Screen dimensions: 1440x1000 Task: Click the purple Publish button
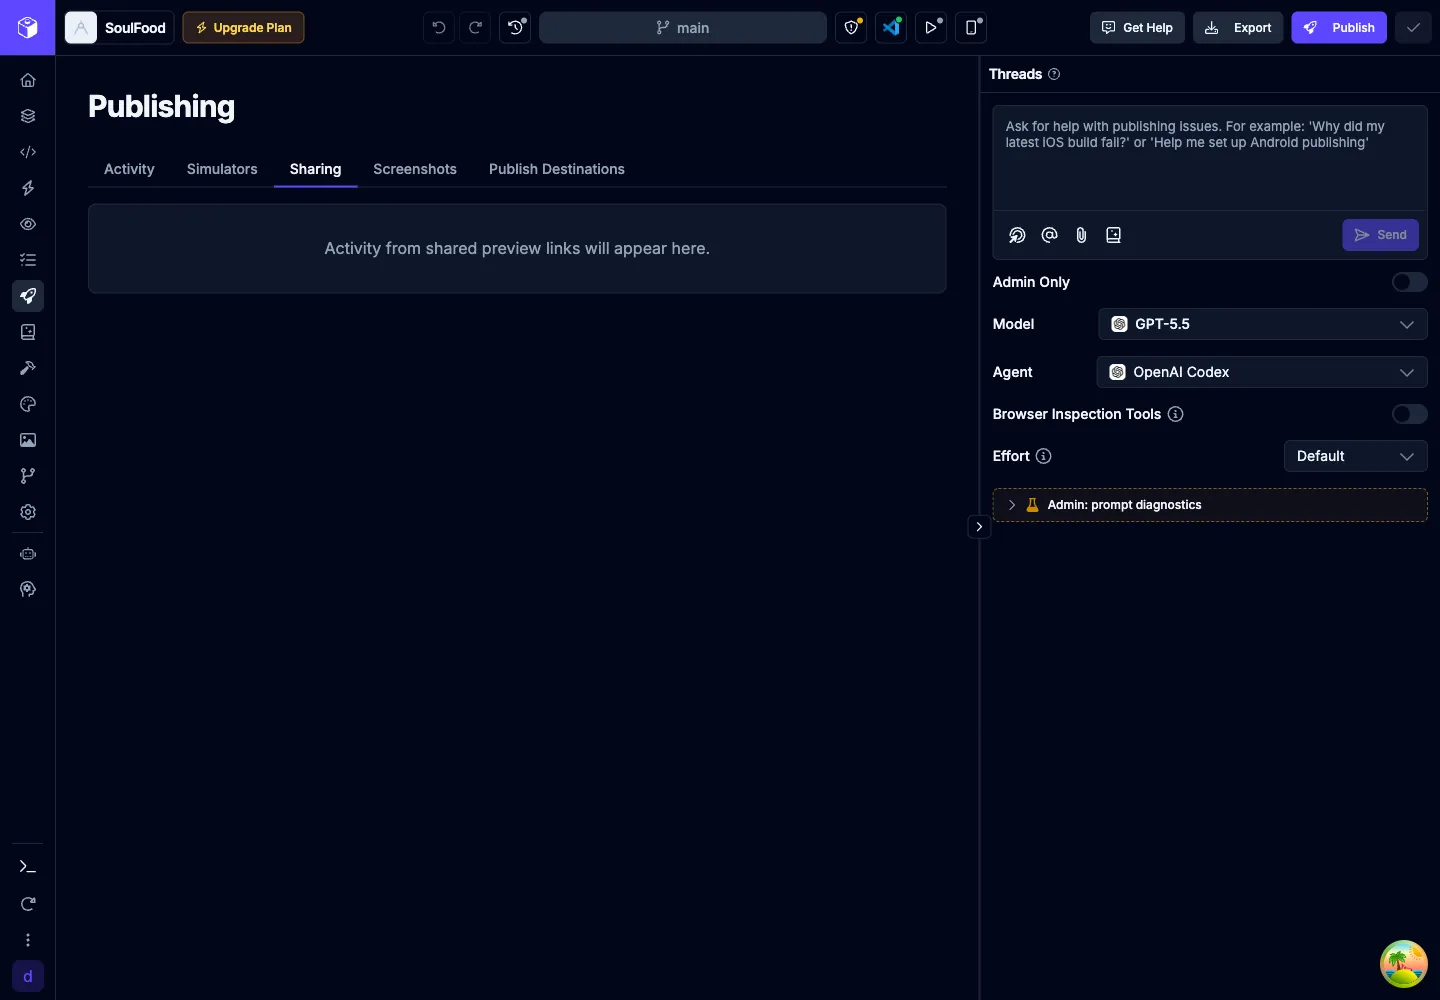pos(1339,28)
